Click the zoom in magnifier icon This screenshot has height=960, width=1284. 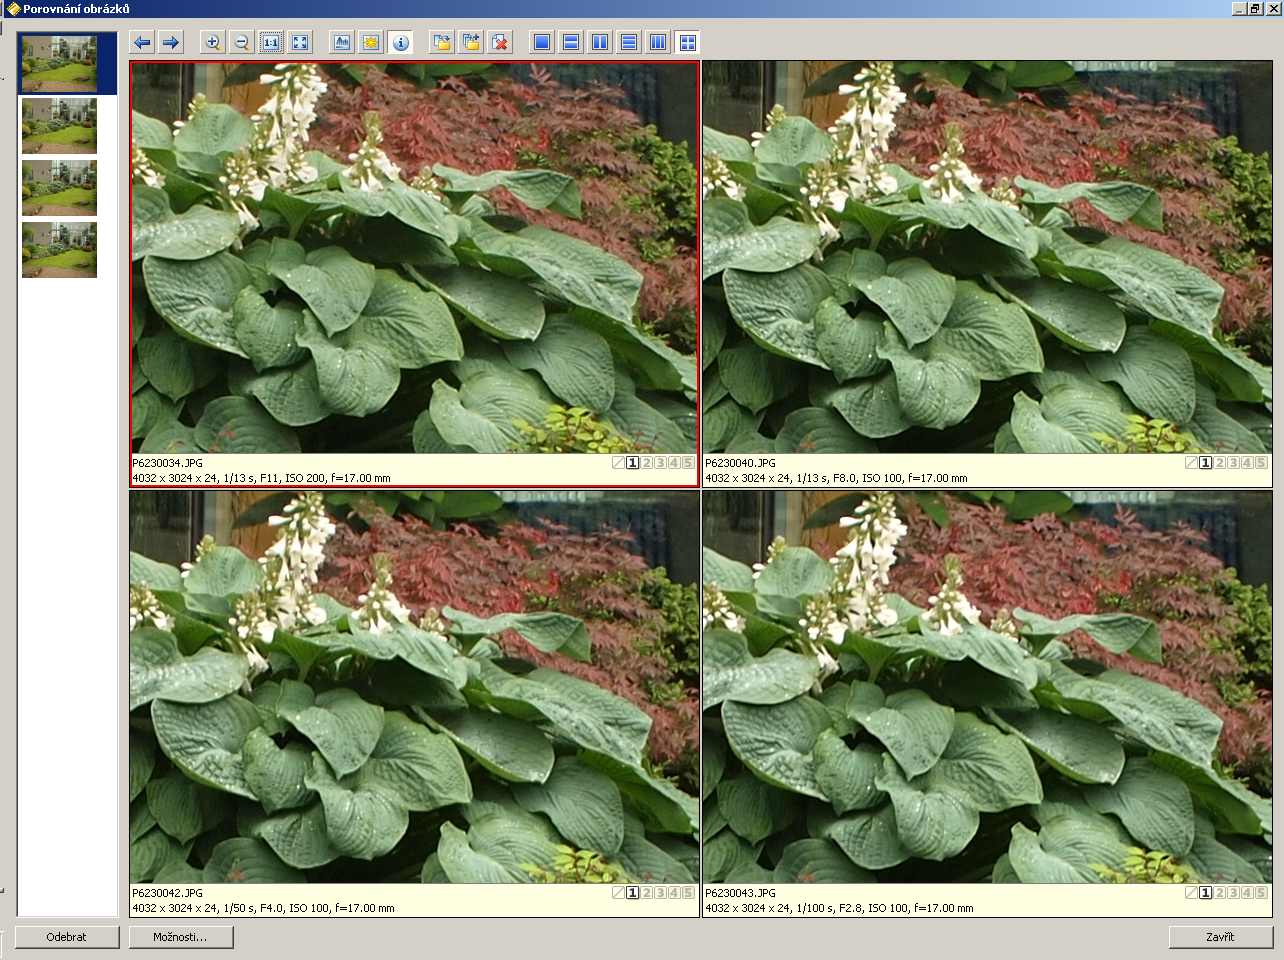coord(212,42)
